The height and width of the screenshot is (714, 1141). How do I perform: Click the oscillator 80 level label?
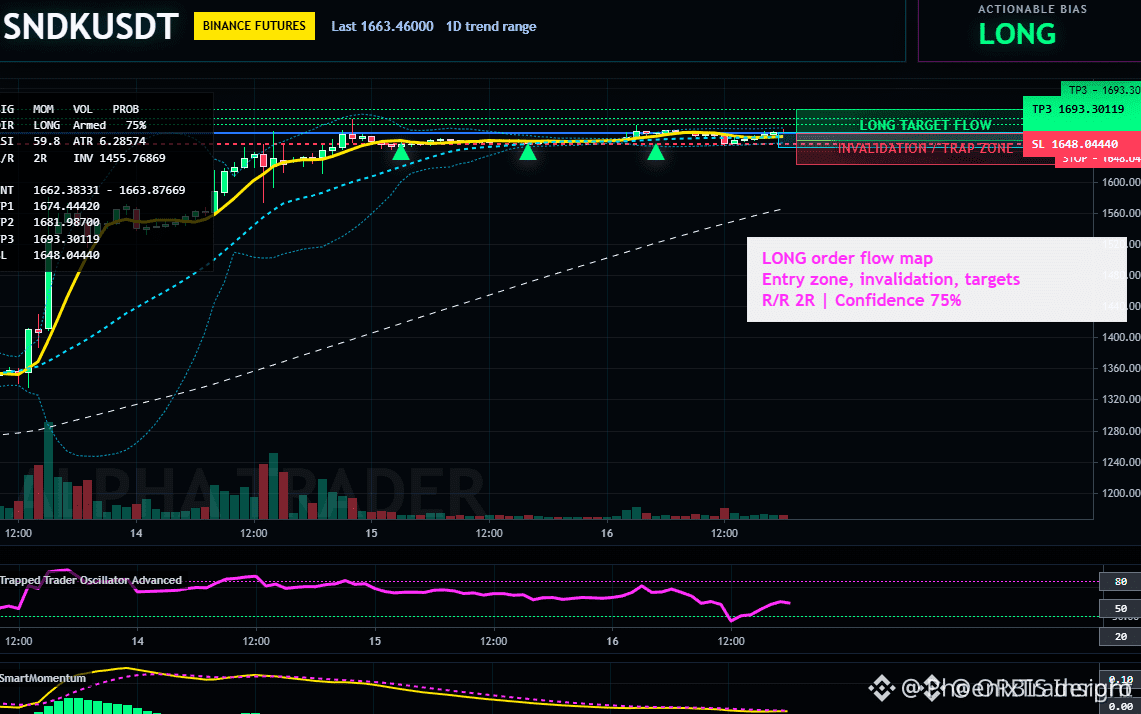point(1121,582)
